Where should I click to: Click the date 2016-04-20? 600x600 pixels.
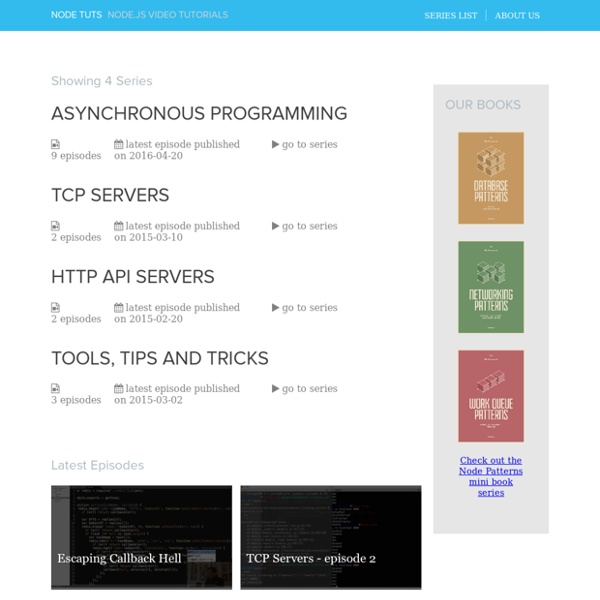click(156, 156)
